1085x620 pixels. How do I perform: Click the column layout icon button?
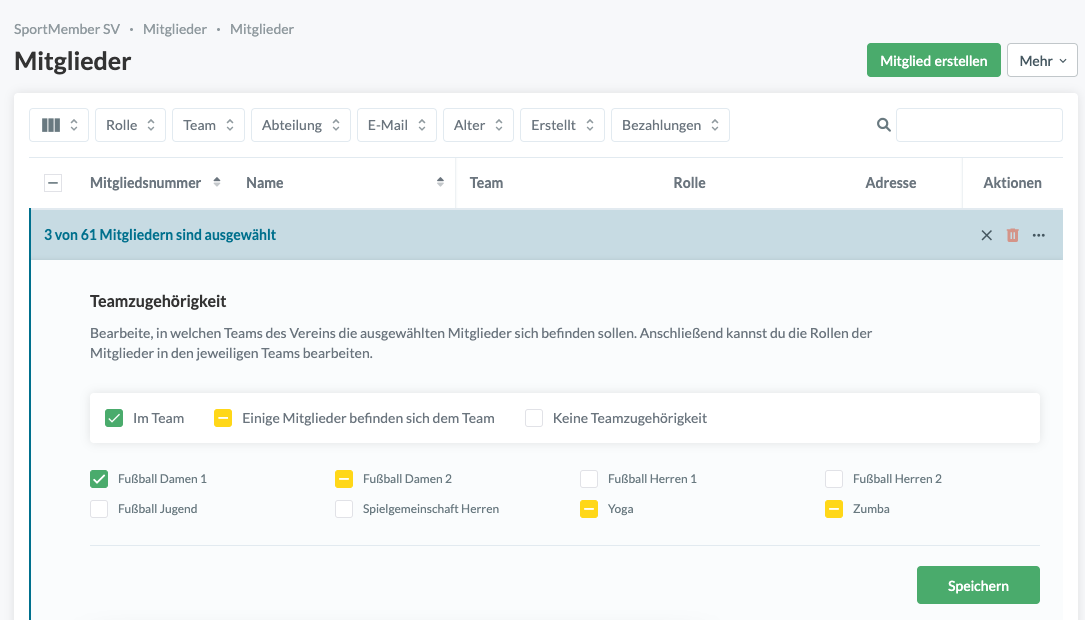(59, 125)
